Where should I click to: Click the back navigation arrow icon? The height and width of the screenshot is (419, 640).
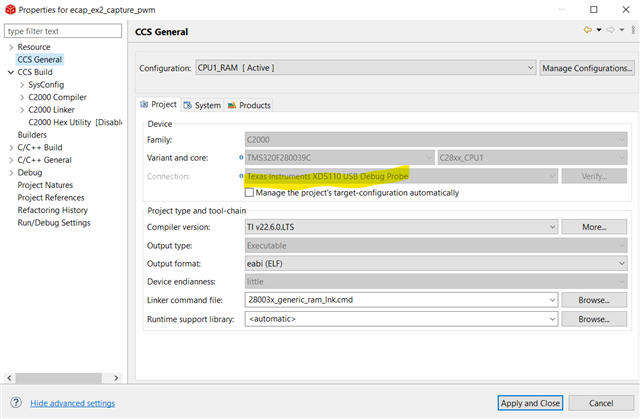[588, 31]
